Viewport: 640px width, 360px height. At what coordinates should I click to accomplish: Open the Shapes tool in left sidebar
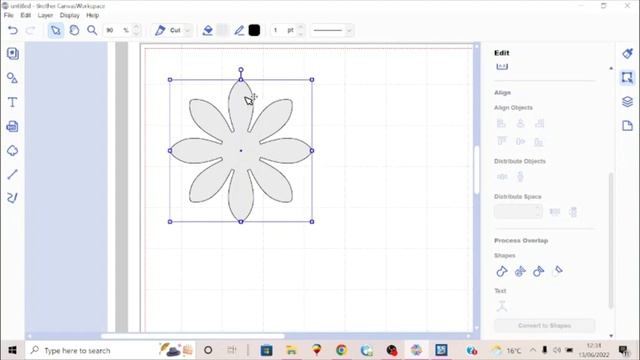click(12, 78)
